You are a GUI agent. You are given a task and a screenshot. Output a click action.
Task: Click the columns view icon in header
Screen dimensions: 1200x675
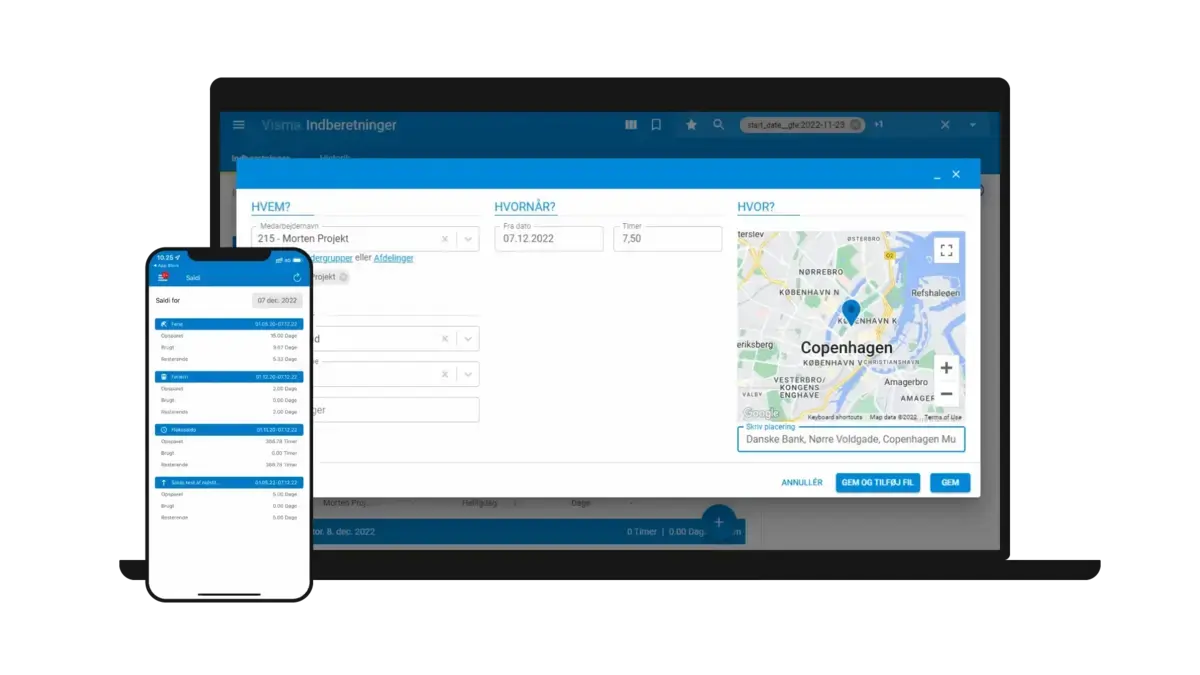631,125
